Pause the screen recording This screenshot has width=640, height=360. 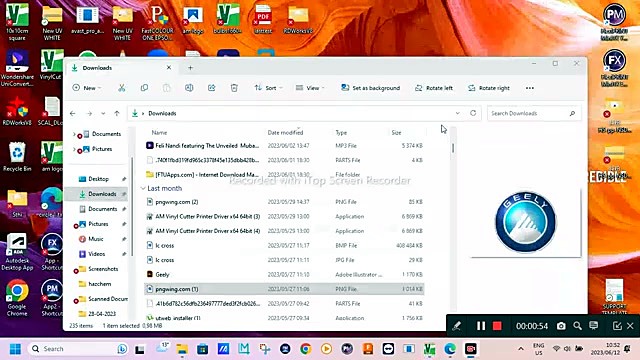tap(481, 326)
